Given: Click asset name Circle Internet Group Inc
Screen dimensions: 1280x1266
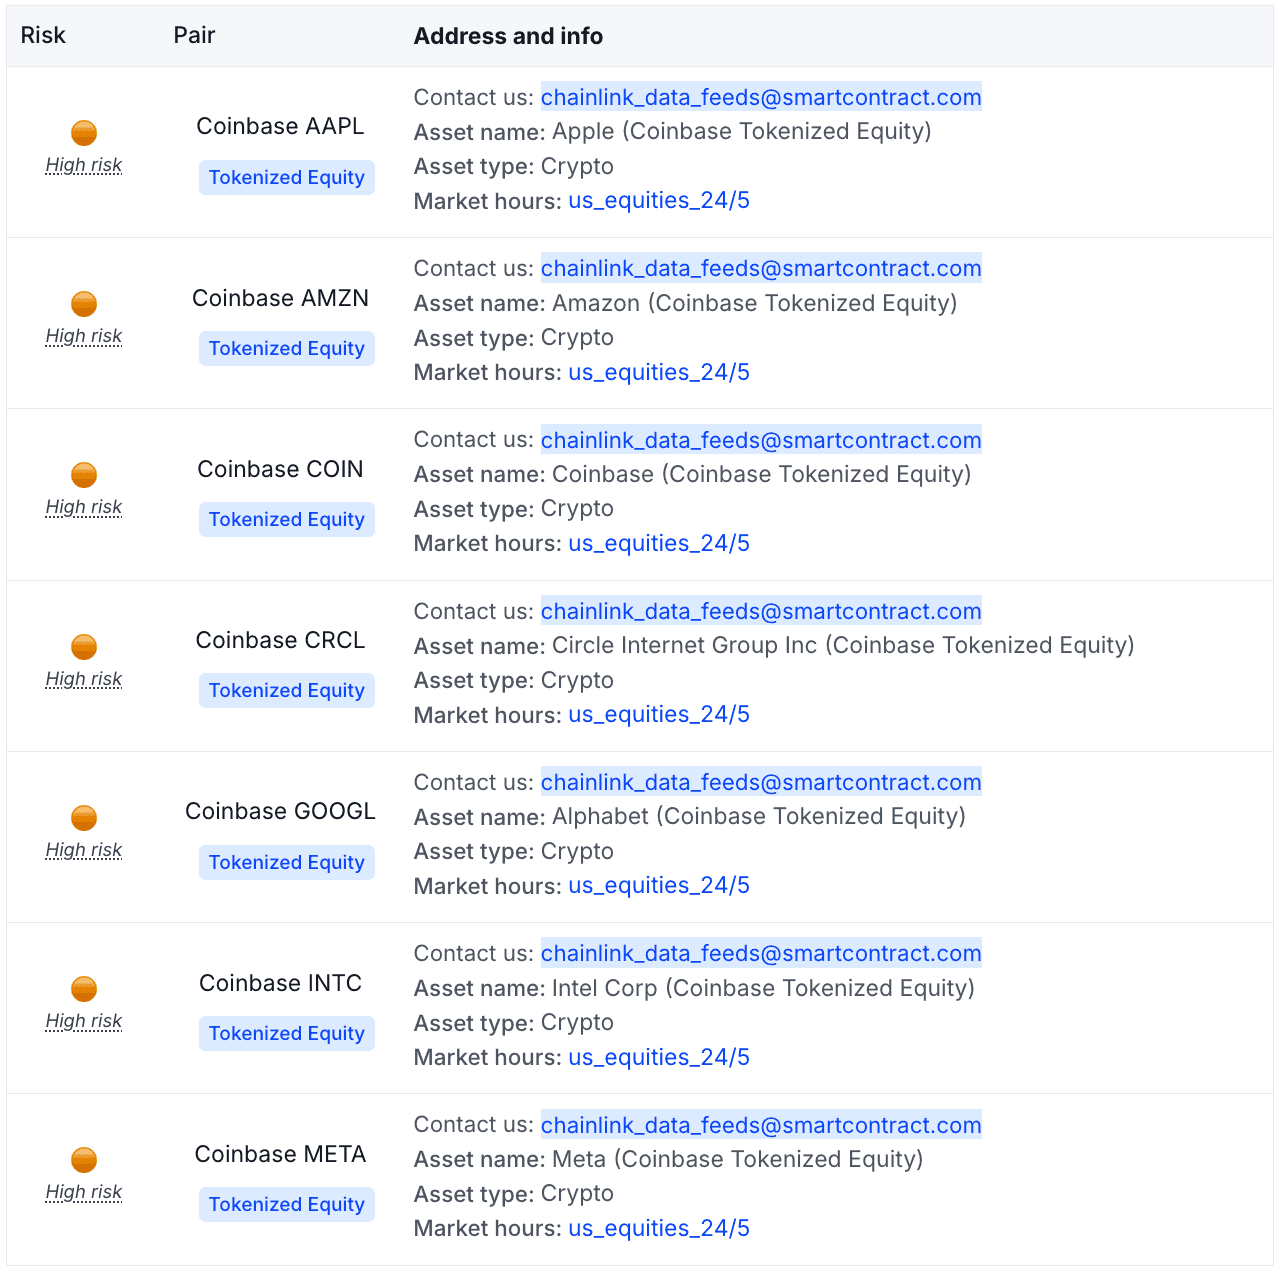Looking at the screenshot, I should [684, 645].
